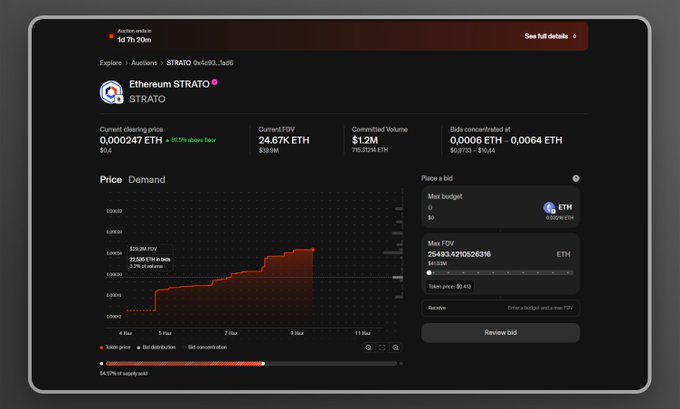Open the STRATO 0x4c93 contract breadcrumb

(200, 63)
